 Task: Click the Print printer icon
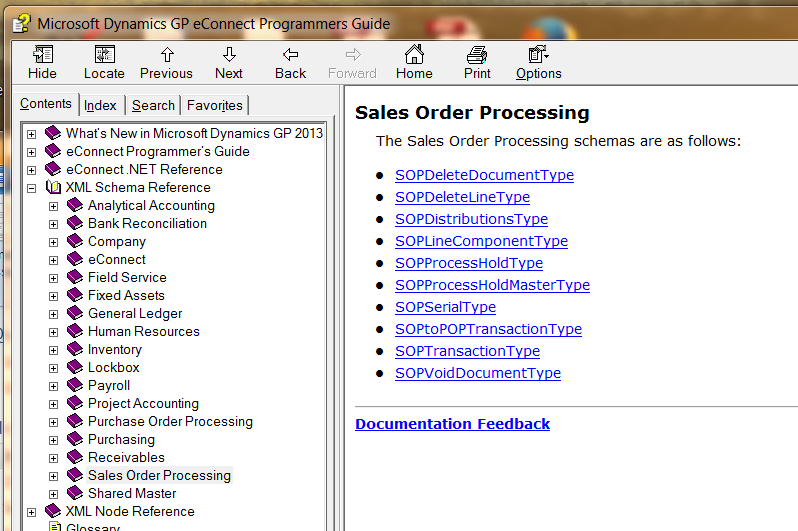pyautogui.click(x=477, y=54)
